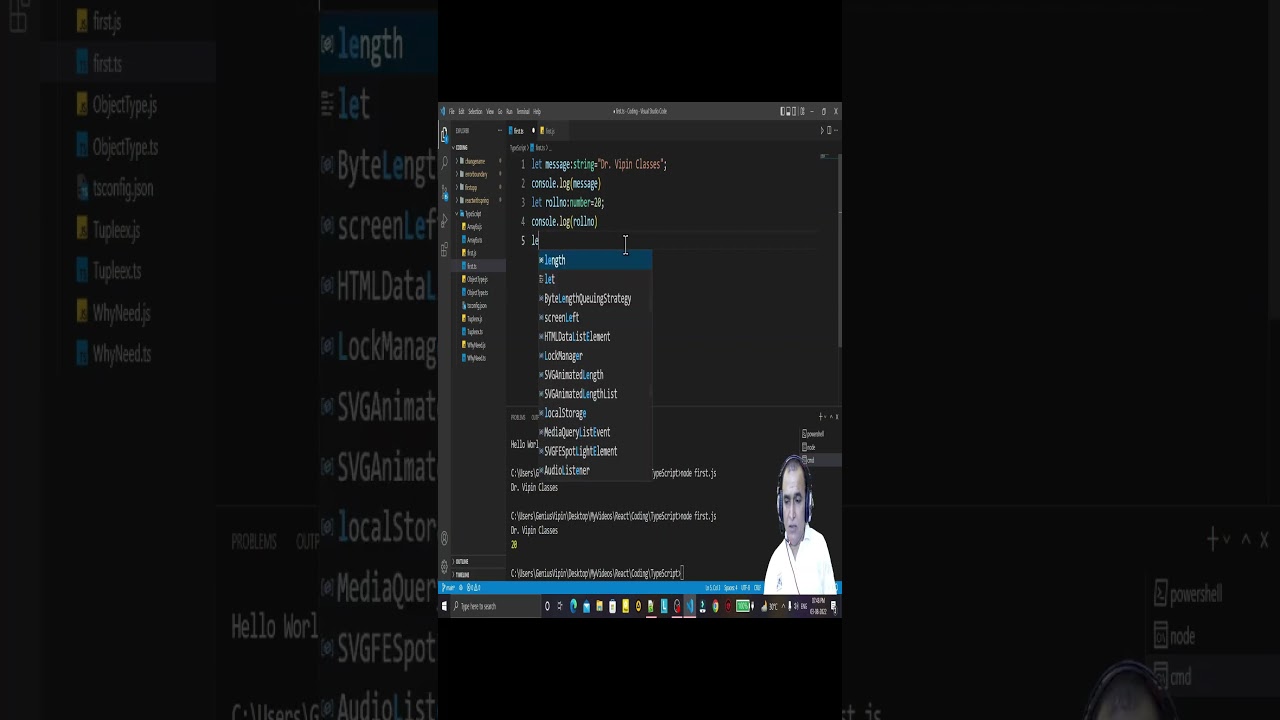This screenshot has width=1280, height=720.
Task: Toggle the panel layout button
Action: click(x=788, y=111)
